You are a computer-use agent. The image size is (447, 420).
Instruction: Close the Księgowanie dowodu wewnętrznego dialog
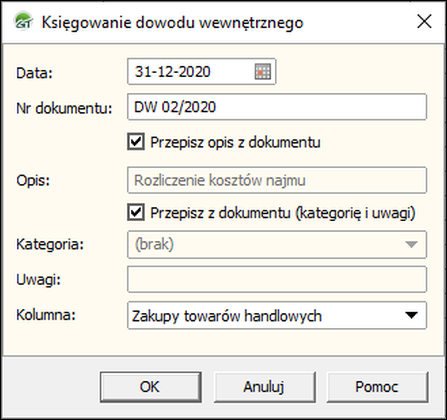point(424,22)
